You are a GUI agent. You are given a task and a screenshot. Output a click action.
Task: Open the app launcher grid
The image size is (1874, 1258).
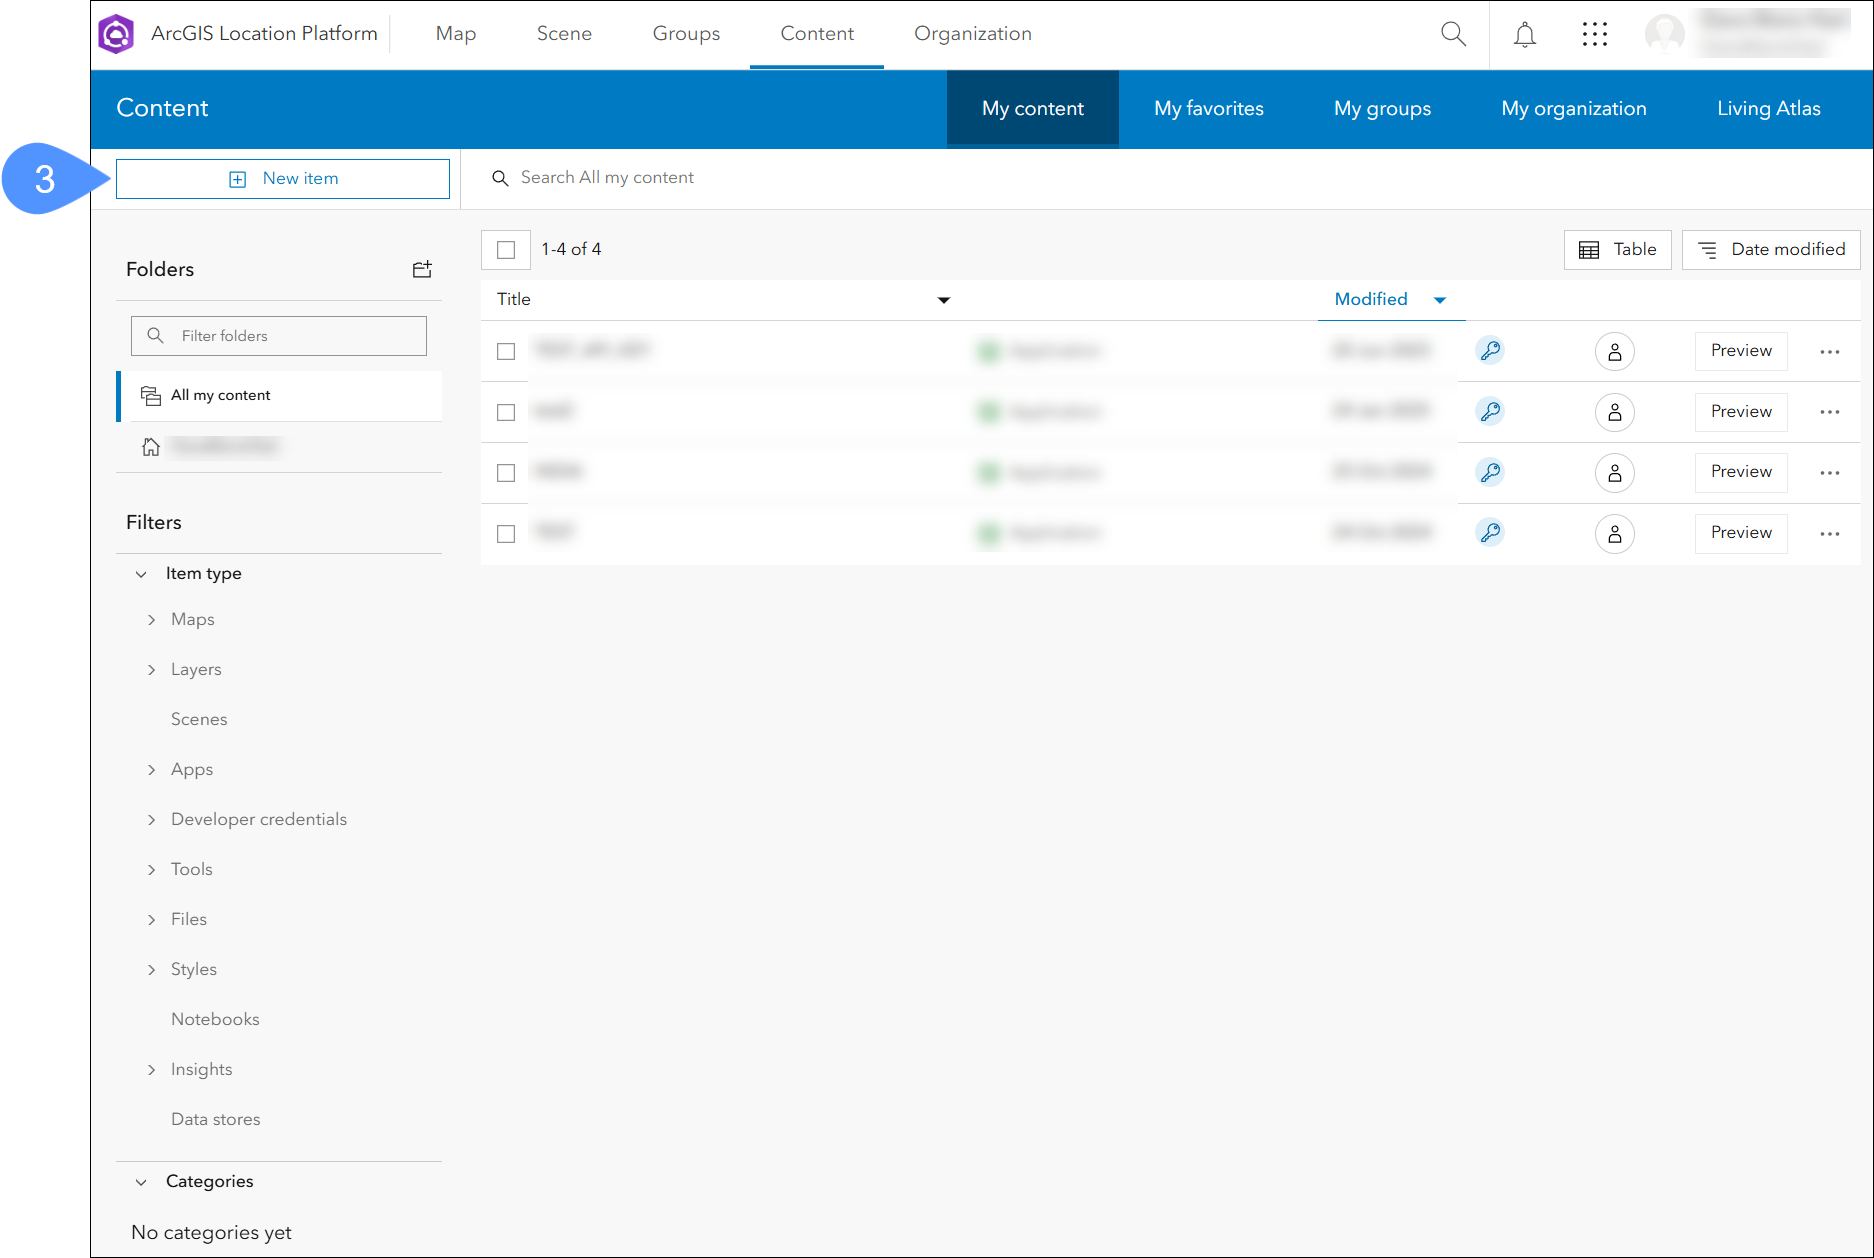(1594, 35)
